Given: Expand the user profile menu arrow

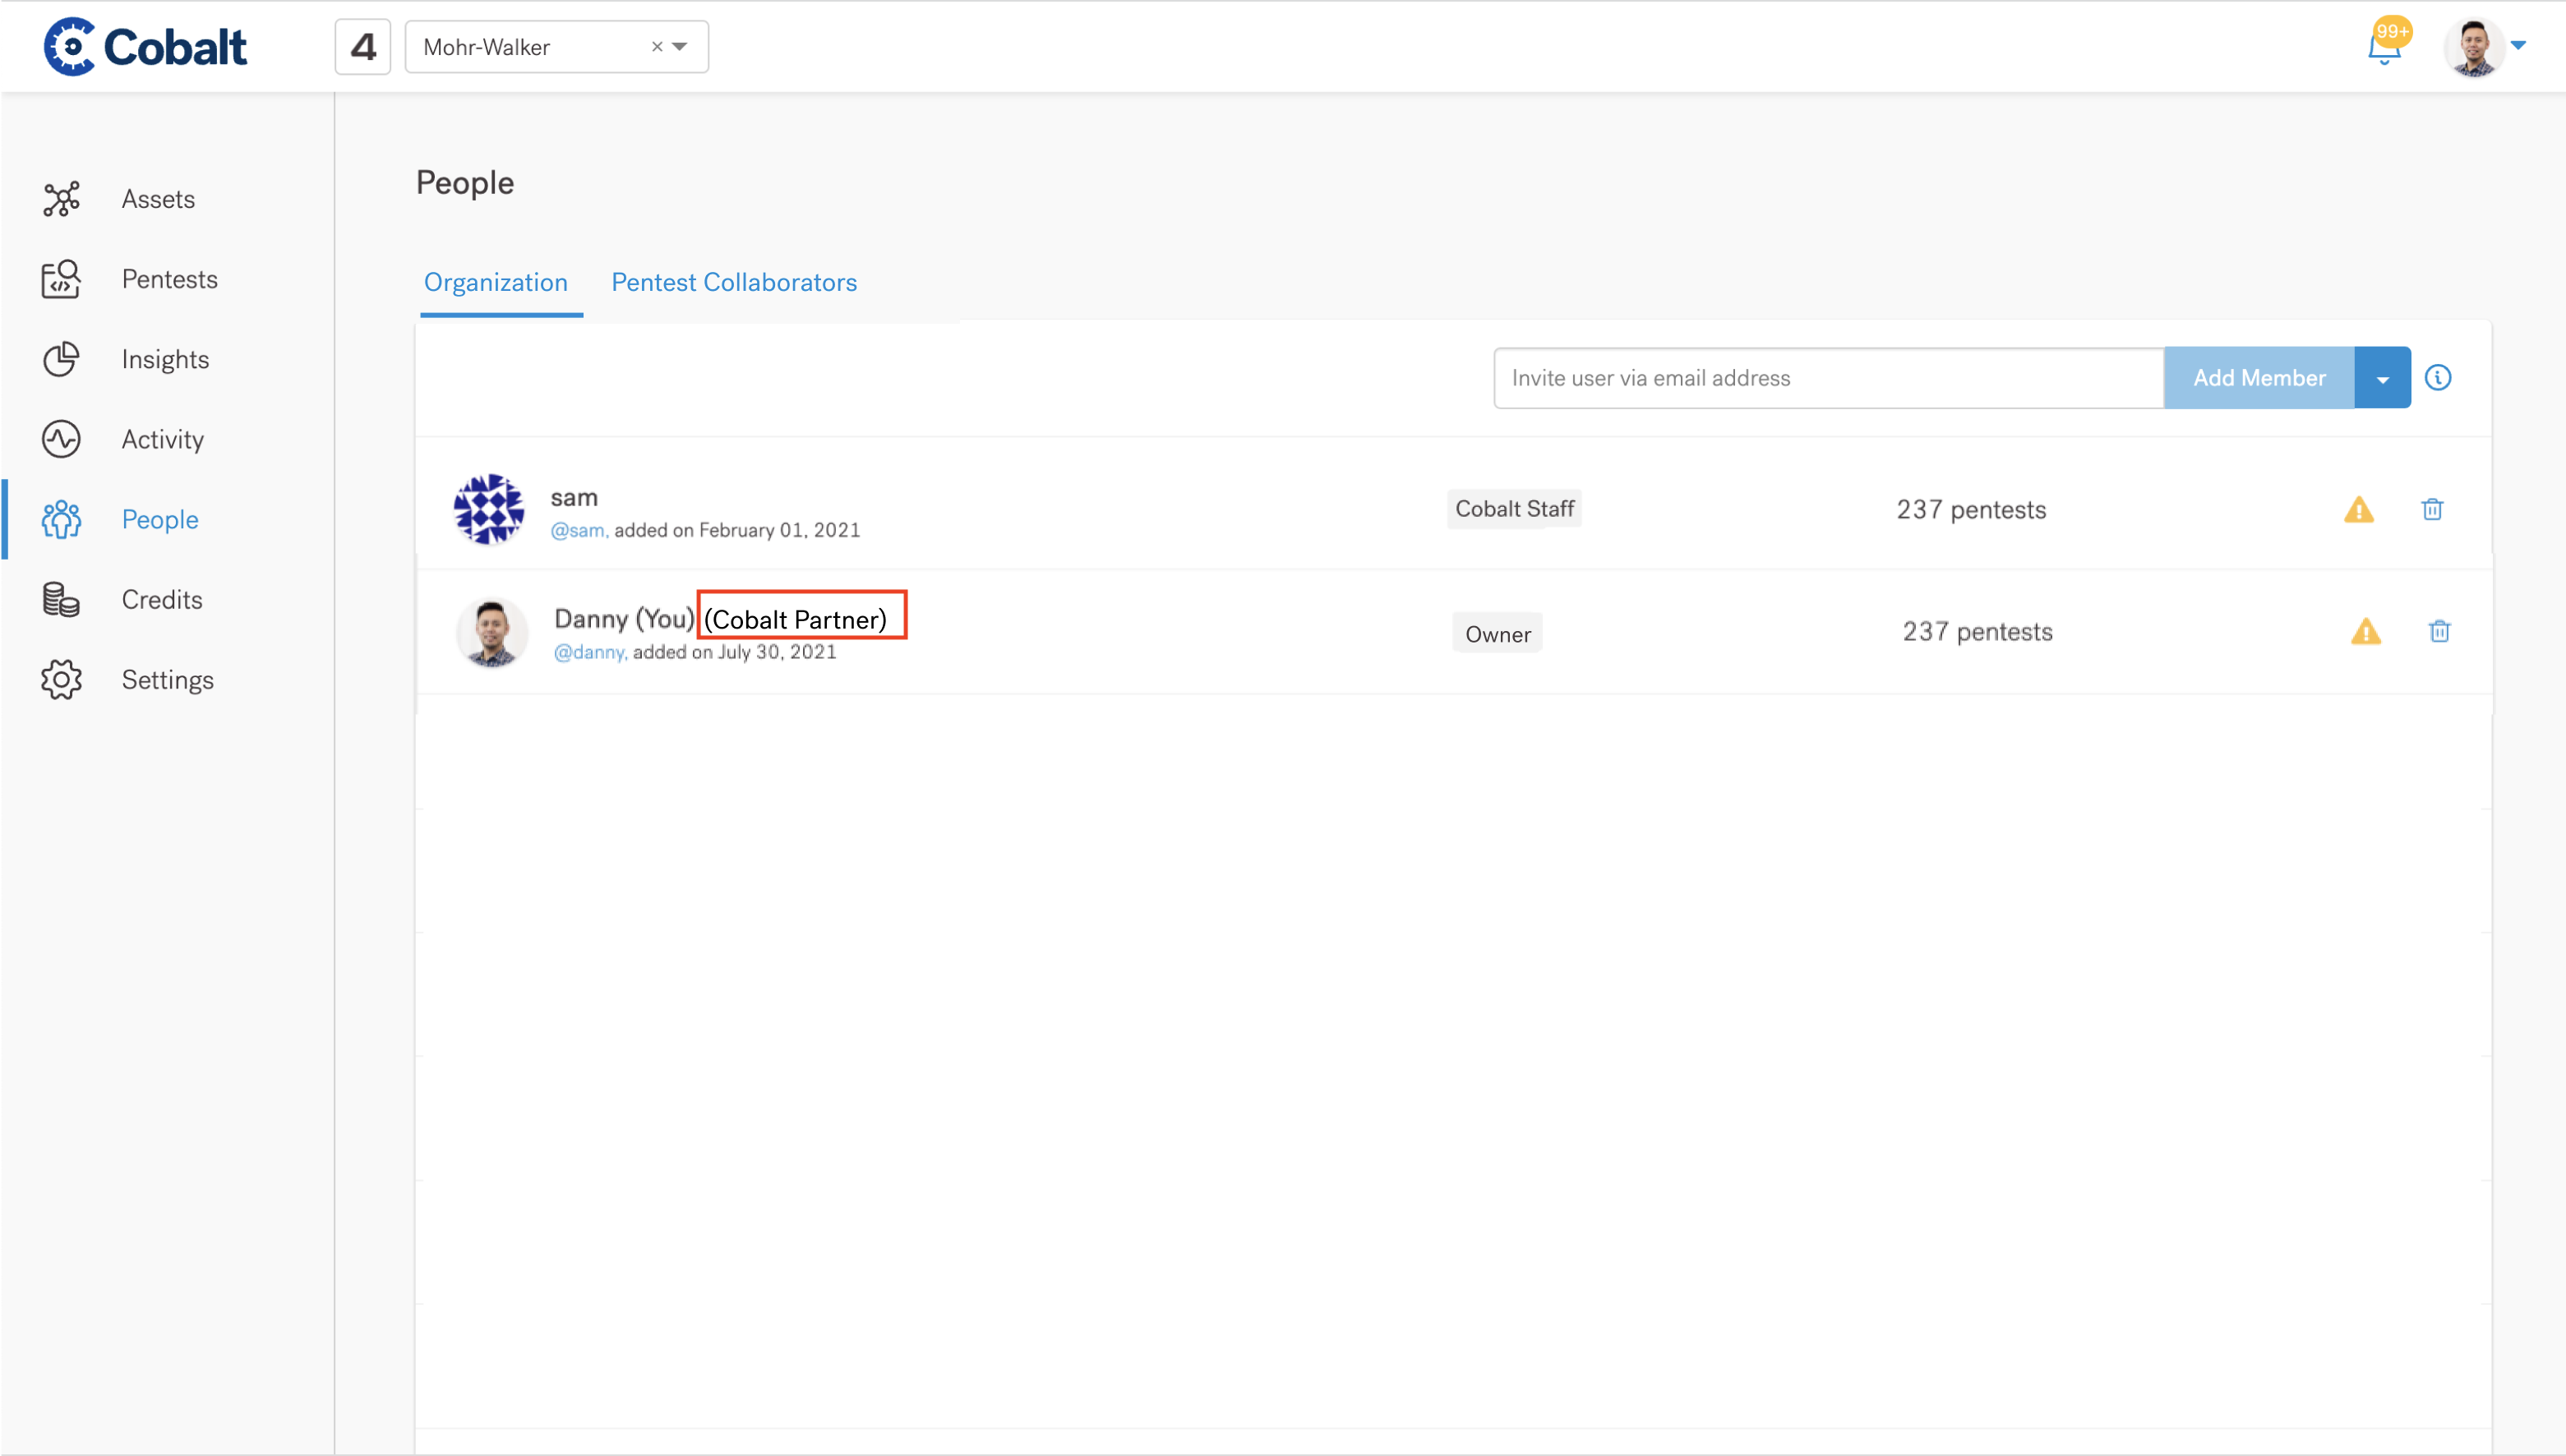Looking at the screenshot, I should [x=2519, y=45].
